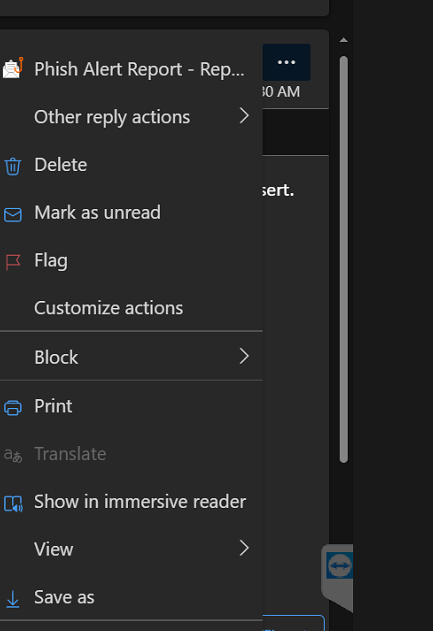The height and width of the screenshot is (631, 433).
Task: Click the Delete trash can icon
Action: tap(13, 166)
